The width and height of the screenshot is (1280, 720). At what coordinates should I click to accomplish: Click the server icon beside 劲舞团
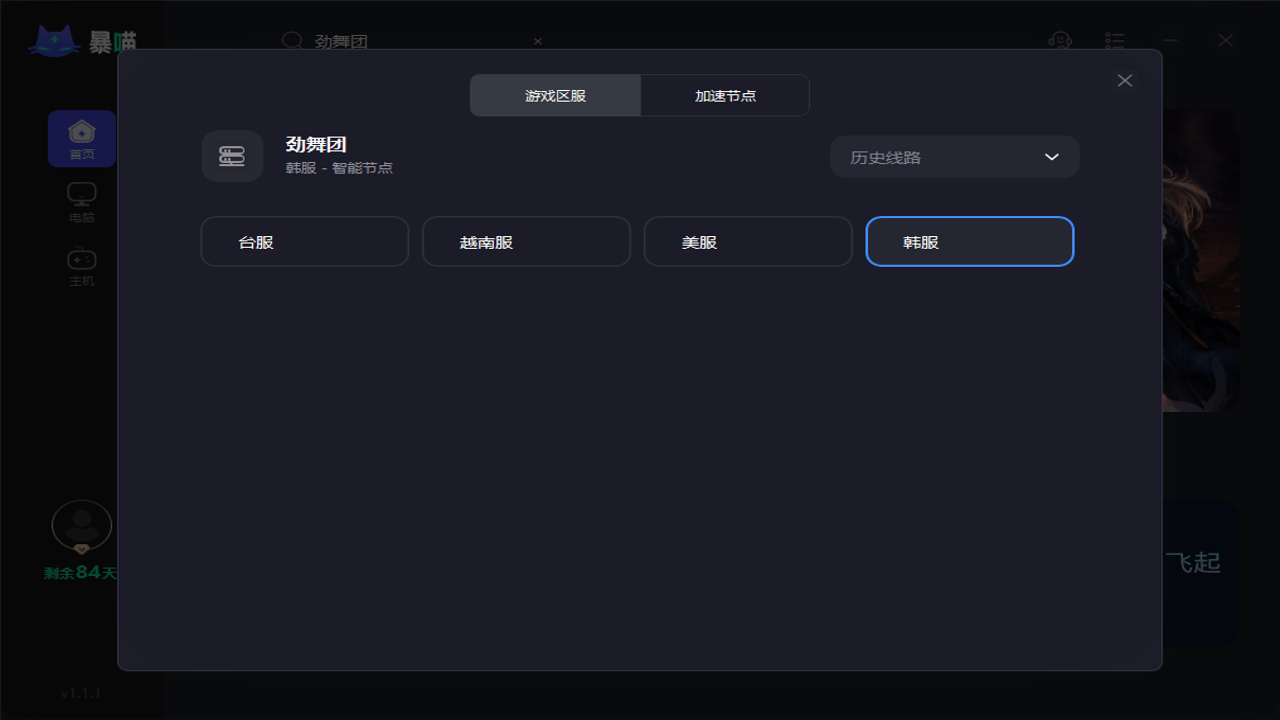point(232,156)
